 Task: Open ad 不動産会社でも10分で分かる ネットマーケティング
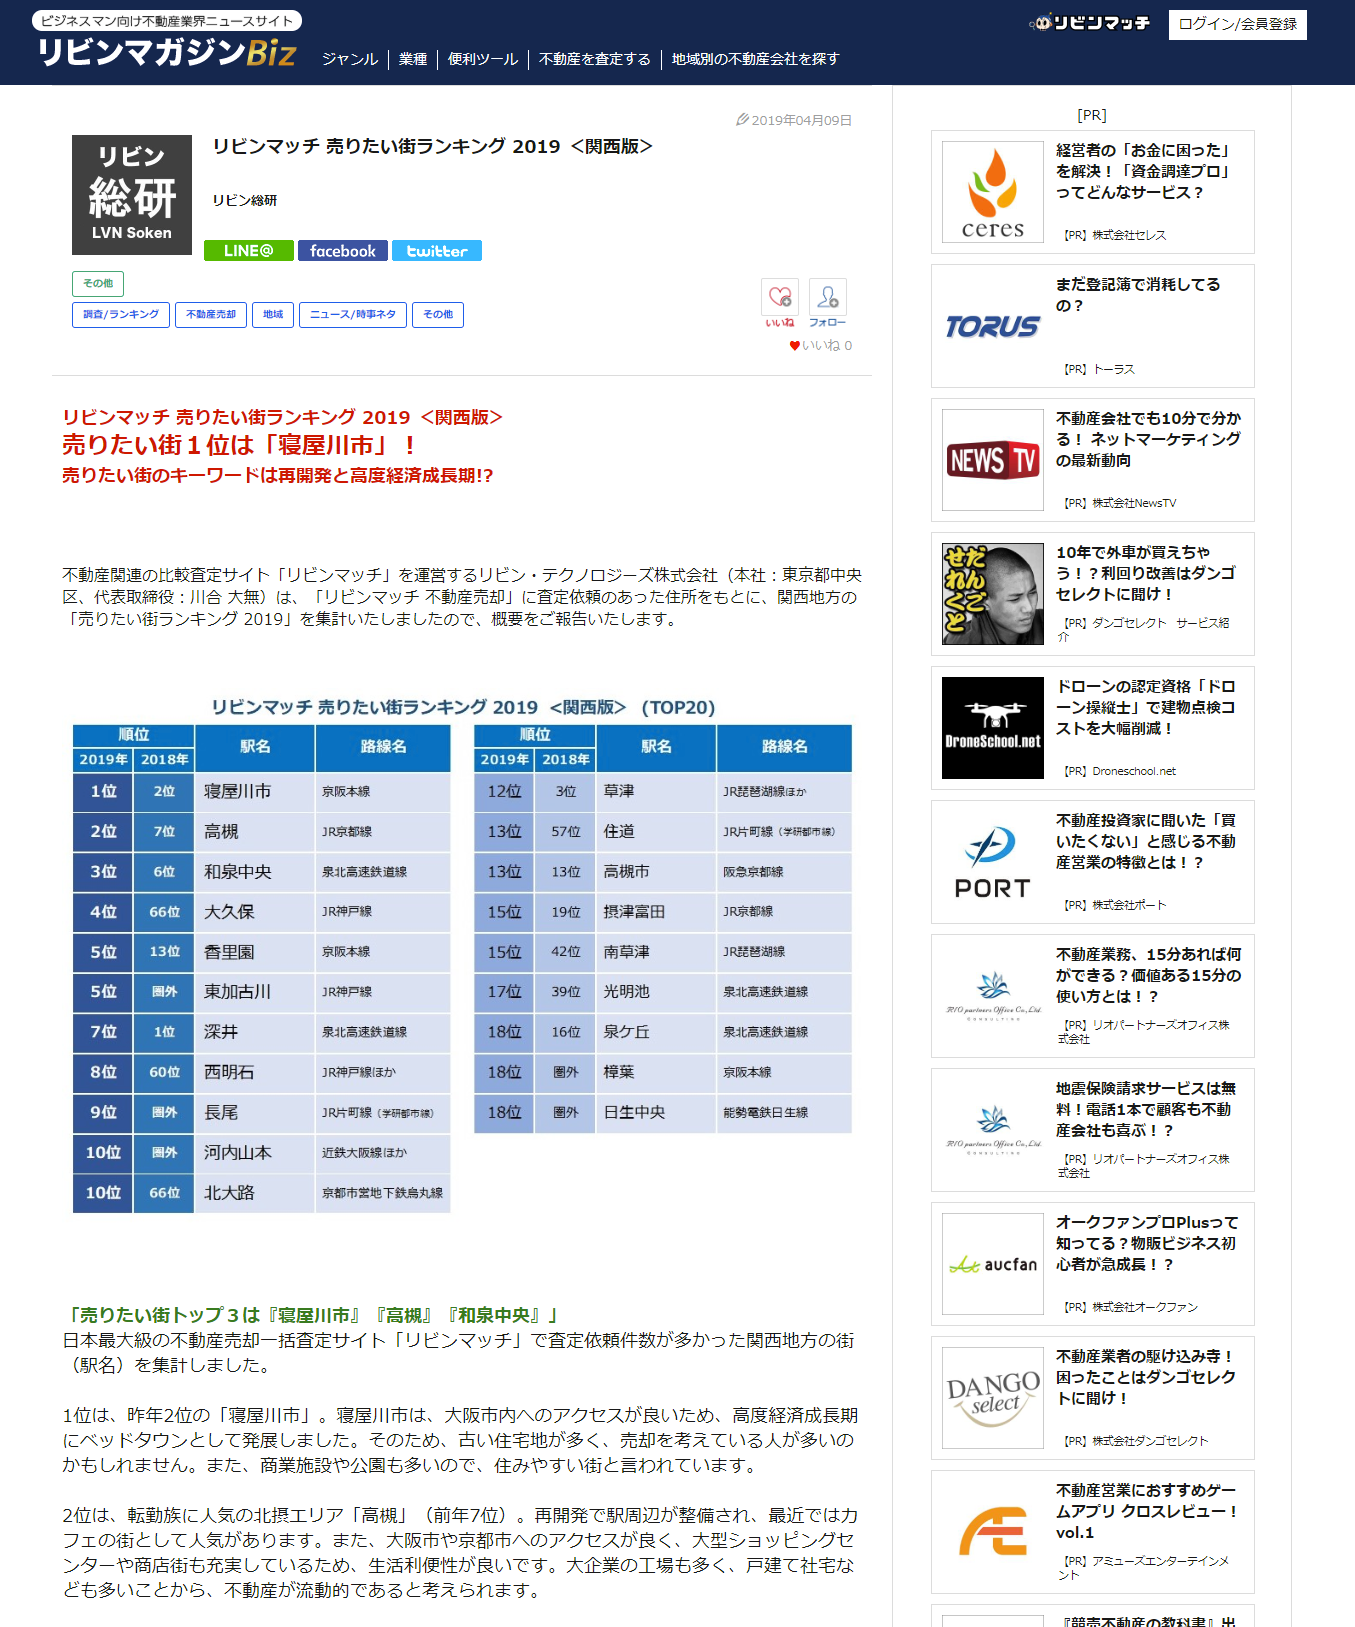(1148, 439)
